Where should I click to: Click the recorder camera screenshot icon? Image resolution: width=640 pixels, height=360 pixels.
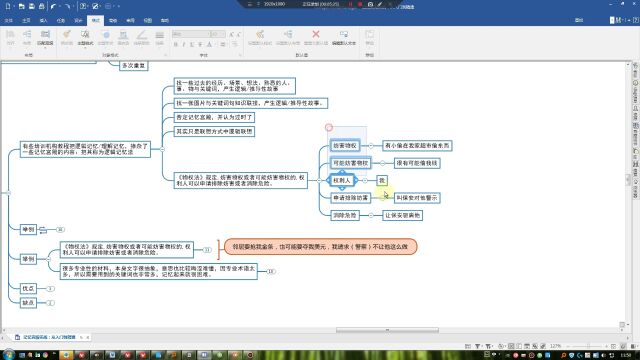click(370, 4)
